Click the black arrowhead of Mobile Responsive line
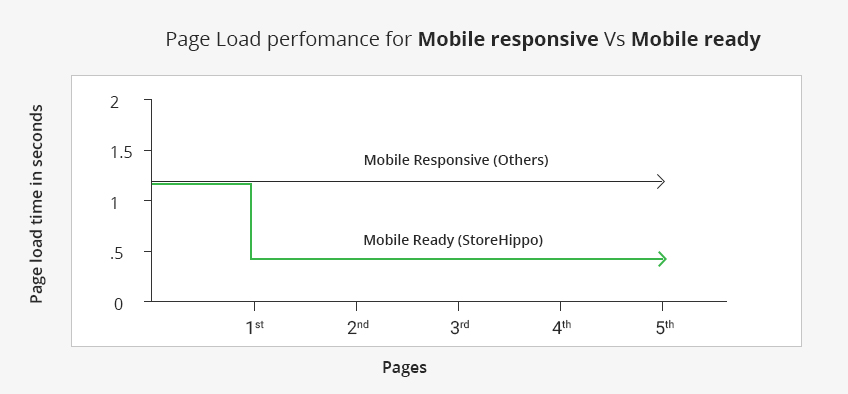 point(660,182)
